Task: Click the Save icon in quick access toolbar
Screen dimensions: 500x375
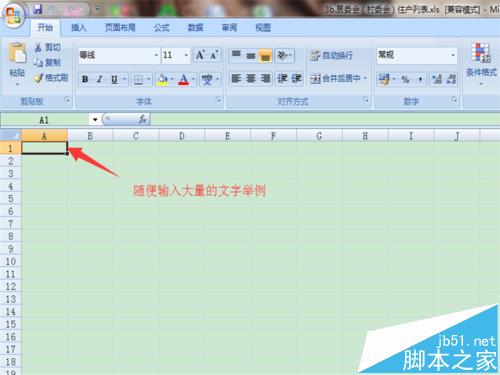Action: [x=37, y=9]
